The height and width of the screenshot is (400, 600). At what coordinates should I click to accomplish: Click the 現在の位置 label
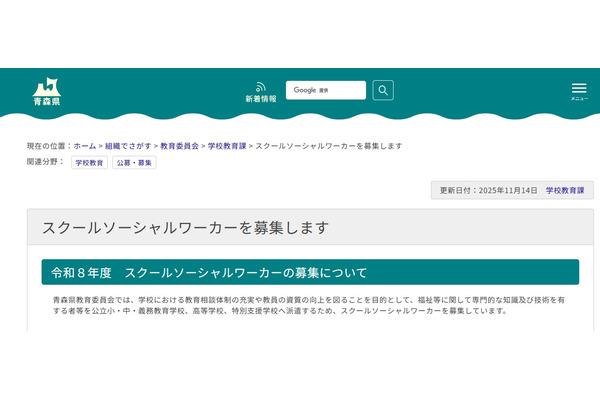click(x=48, y=146)
